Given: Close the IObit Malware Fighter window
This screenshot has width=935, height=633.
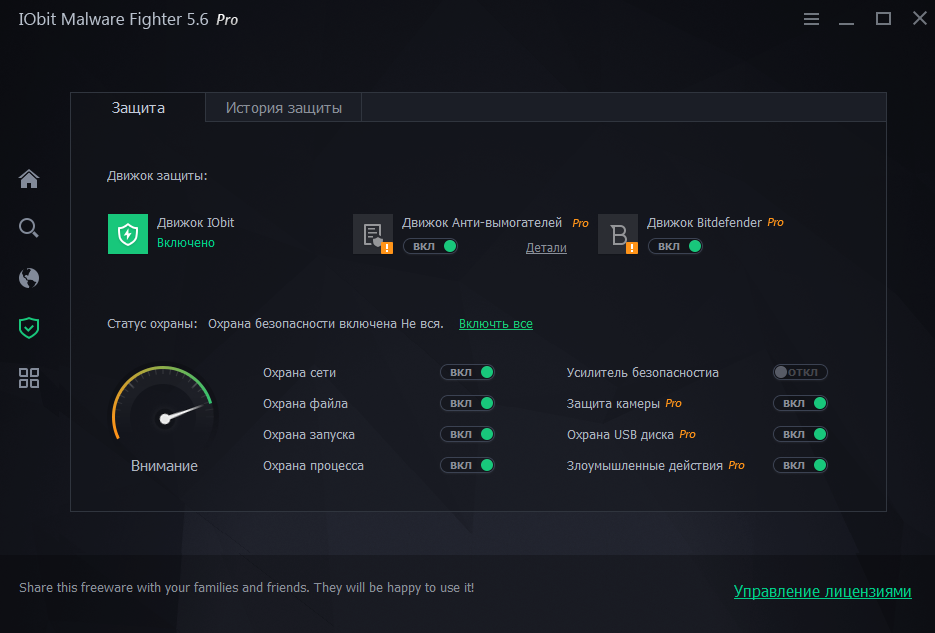Looking at the screenshot, I should [919, 18].
